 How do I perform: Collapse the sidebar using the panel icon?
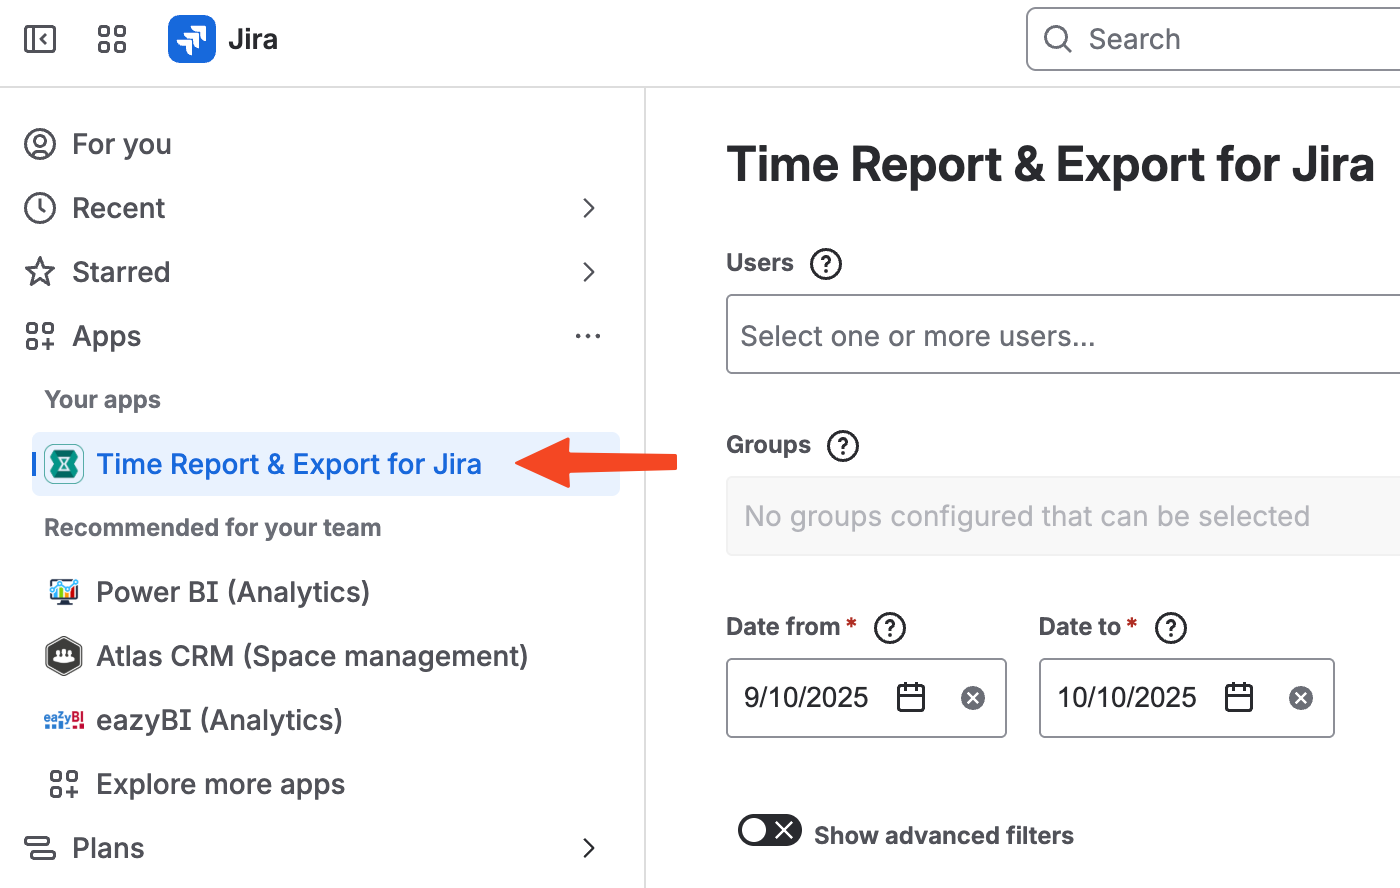(40, 39)
